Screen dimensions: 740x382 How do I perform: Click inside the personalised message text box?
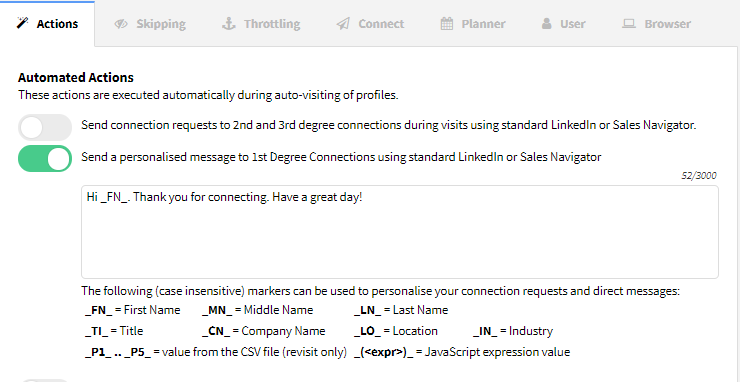(400, 232)
